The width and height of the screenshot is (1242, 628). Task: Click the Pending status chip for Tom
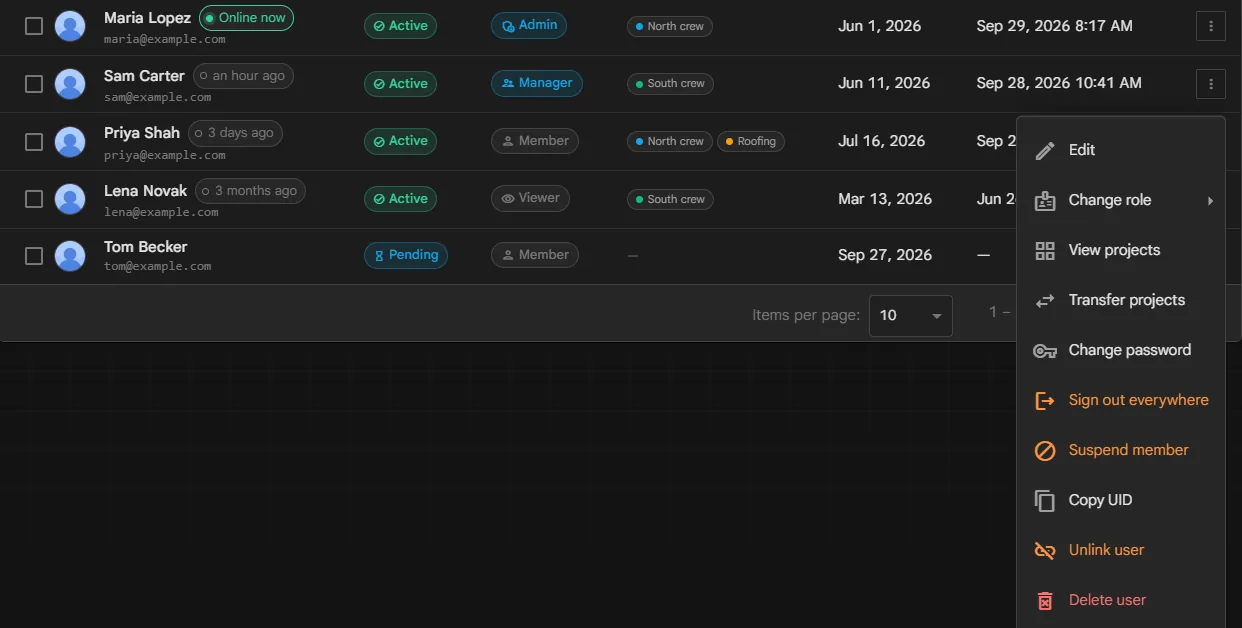(x=406, y=256)
